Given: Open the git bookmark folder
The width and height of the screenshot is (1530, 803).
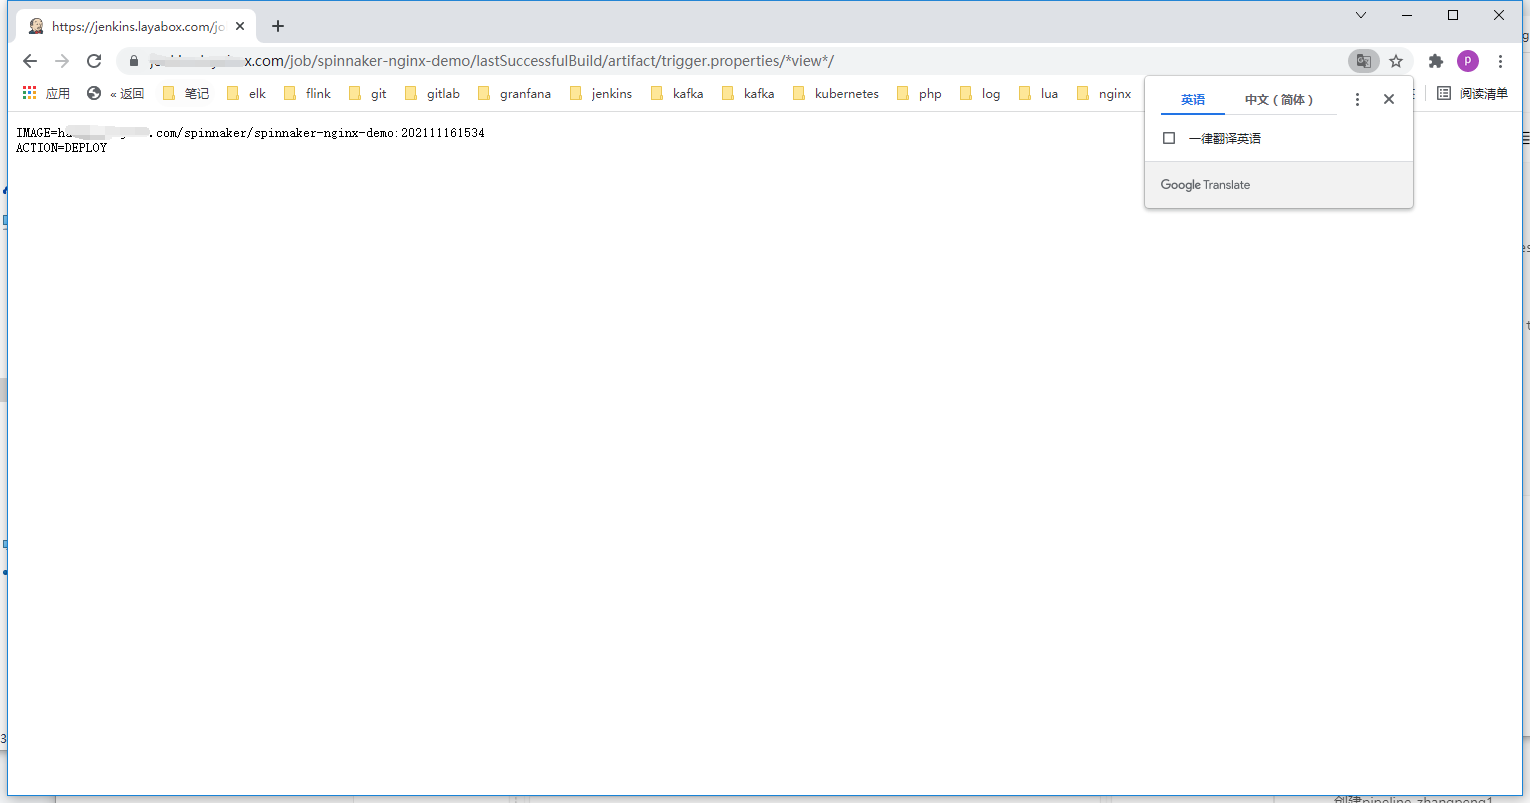Looking at the screenshot, I should click(x=367, y=93).
